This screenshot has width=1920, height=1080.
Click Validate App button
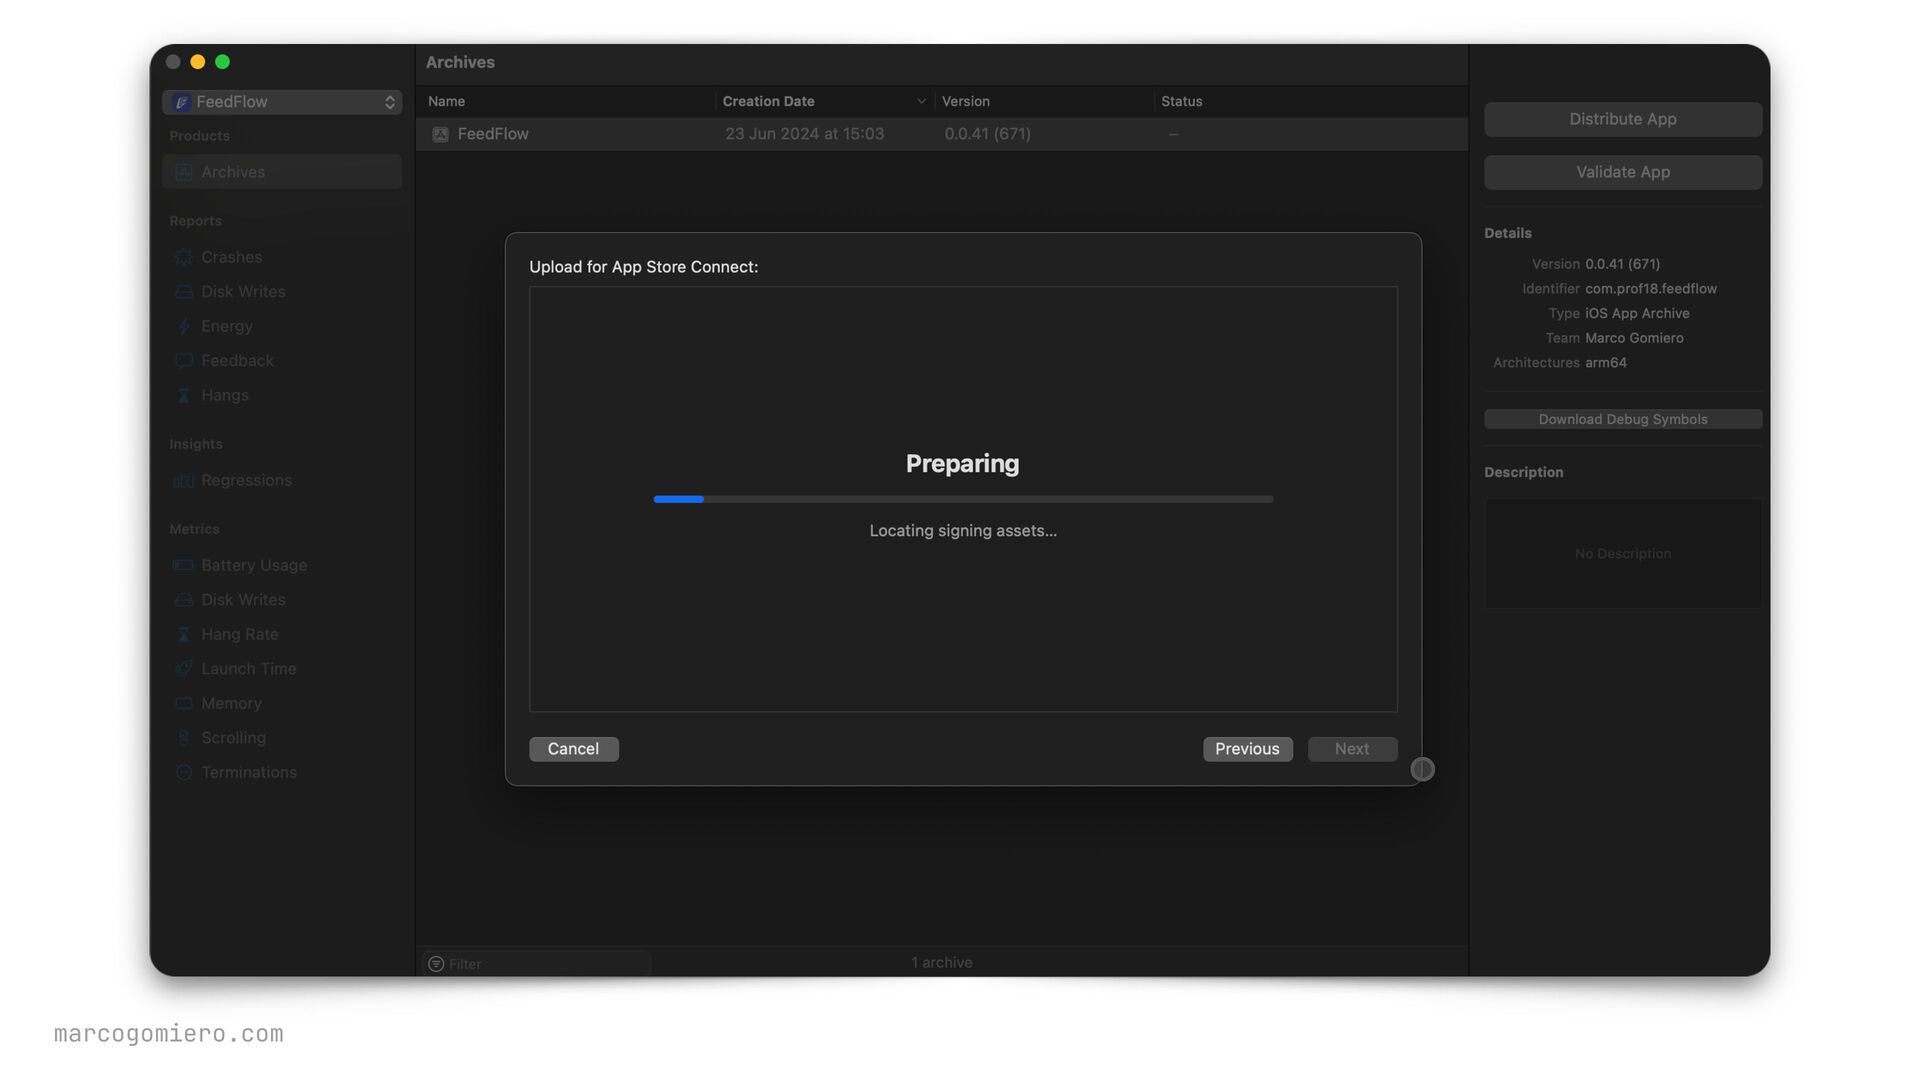(1622, 172)
